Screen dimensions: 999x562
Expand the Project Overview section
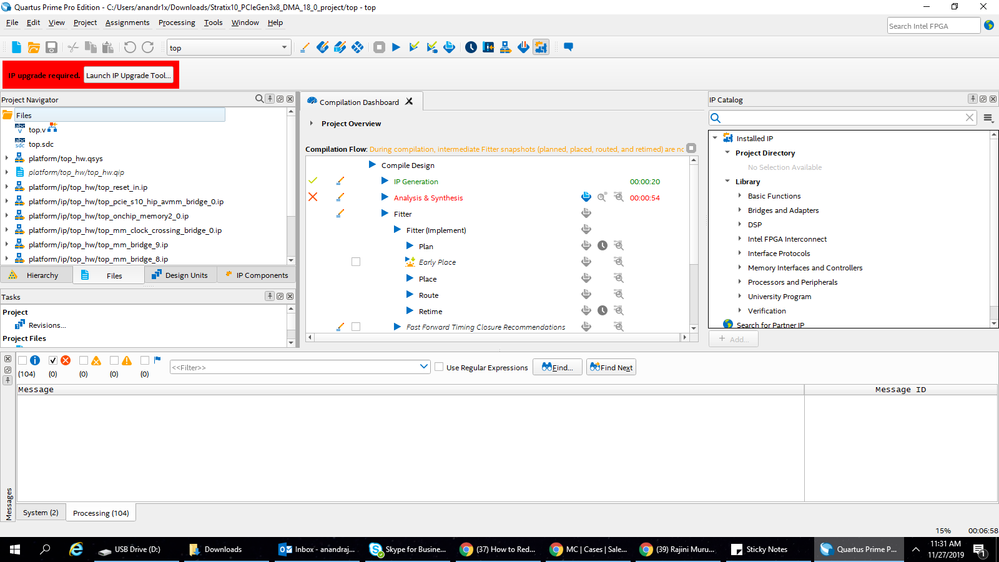click(x=311, y=124)
